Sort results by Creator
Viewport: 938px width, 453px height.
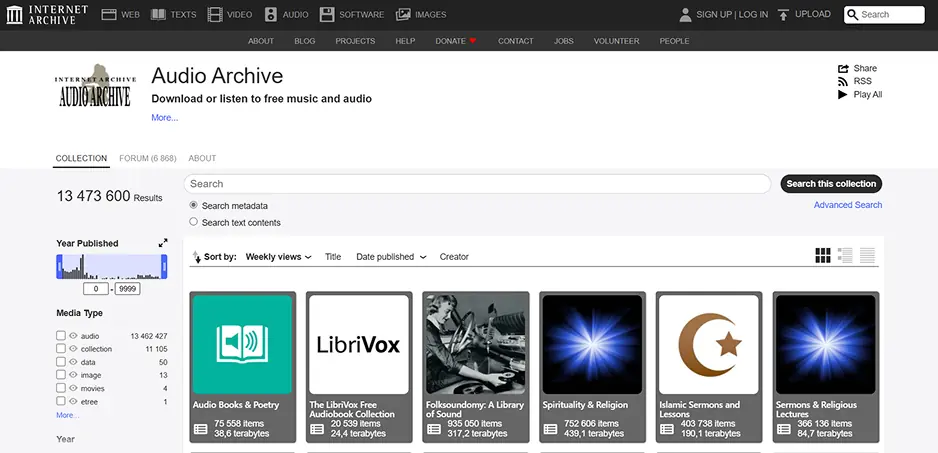pos(454,257)
